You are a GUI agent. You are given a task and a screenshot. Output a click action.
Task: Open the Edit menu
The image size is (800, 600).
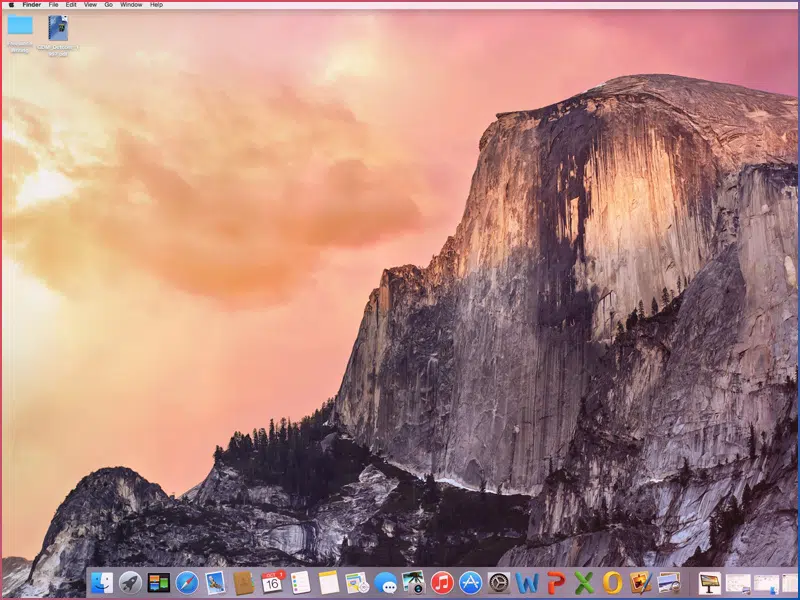[71, 5]
